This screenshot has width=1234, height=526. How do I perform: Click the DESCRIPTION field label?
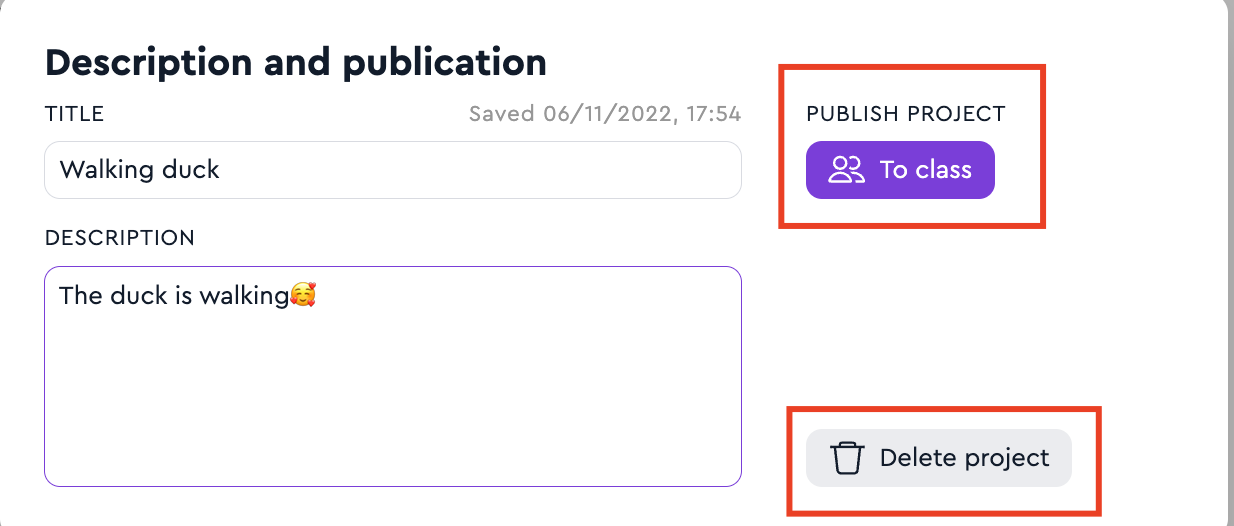[x=119, y=238]
